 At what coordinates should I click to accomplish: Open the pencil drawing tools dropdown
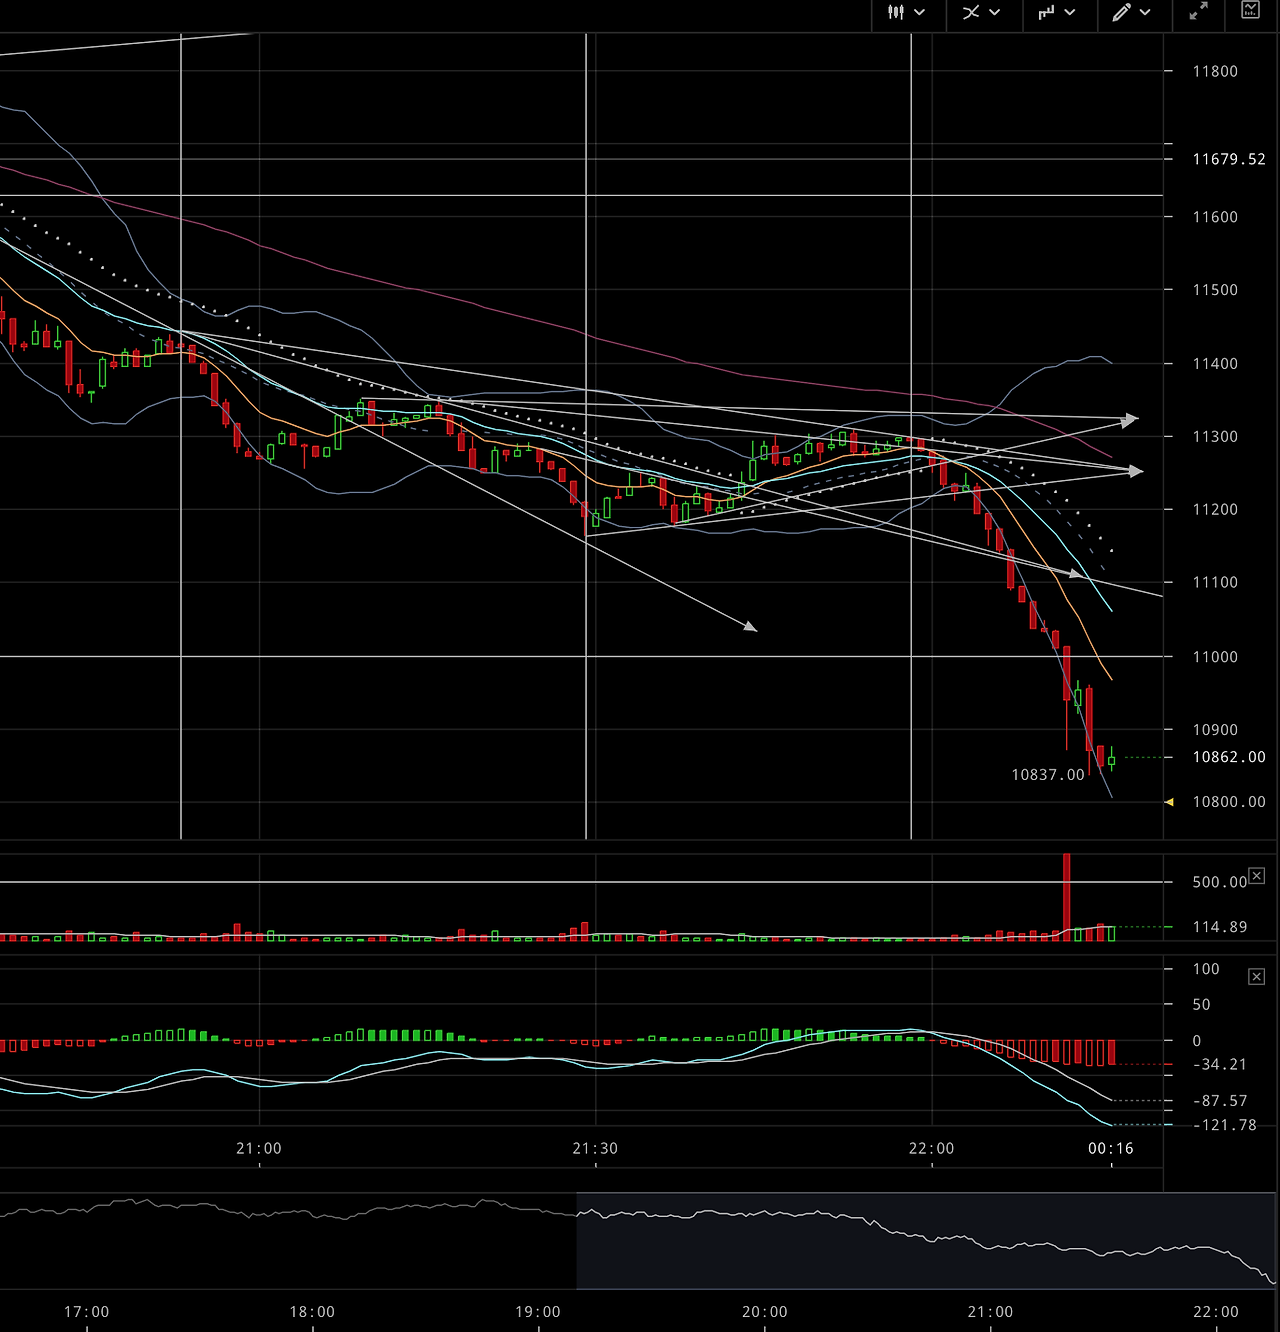[1133, 13]
